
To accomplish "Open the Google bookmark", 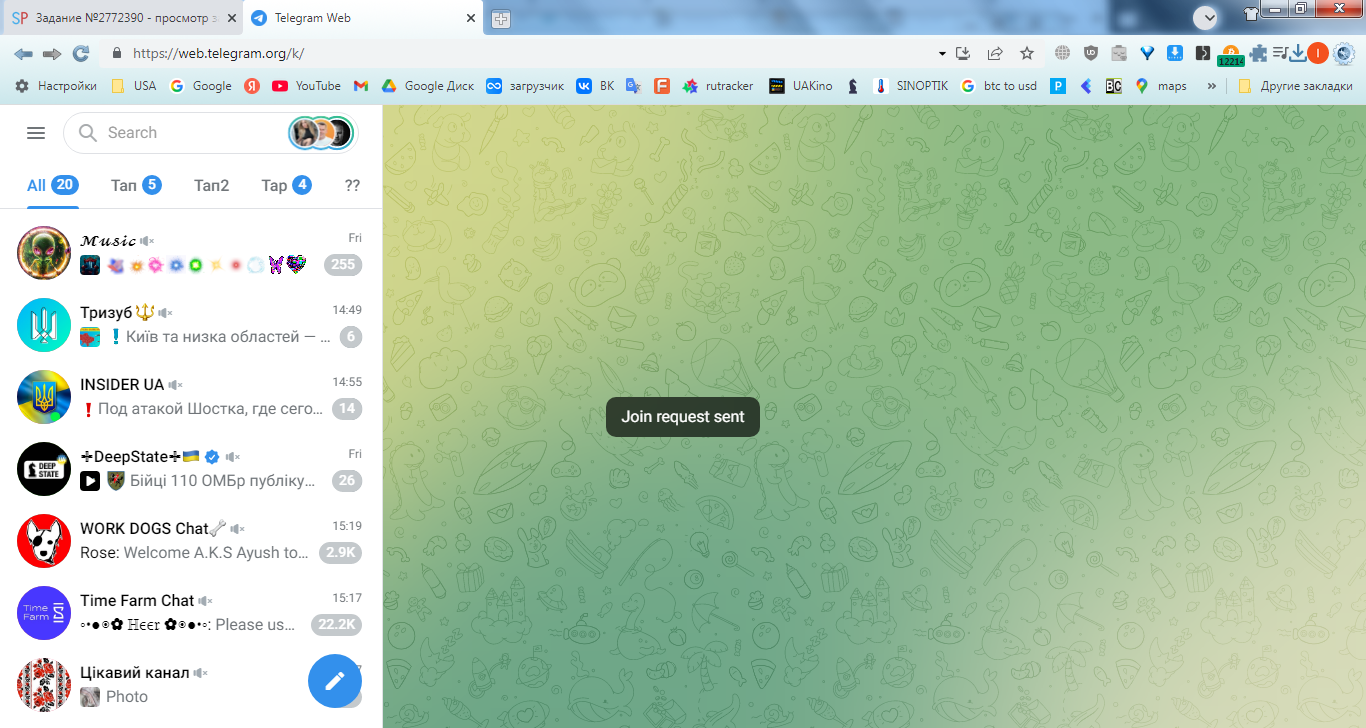I will tap(201, 86).
